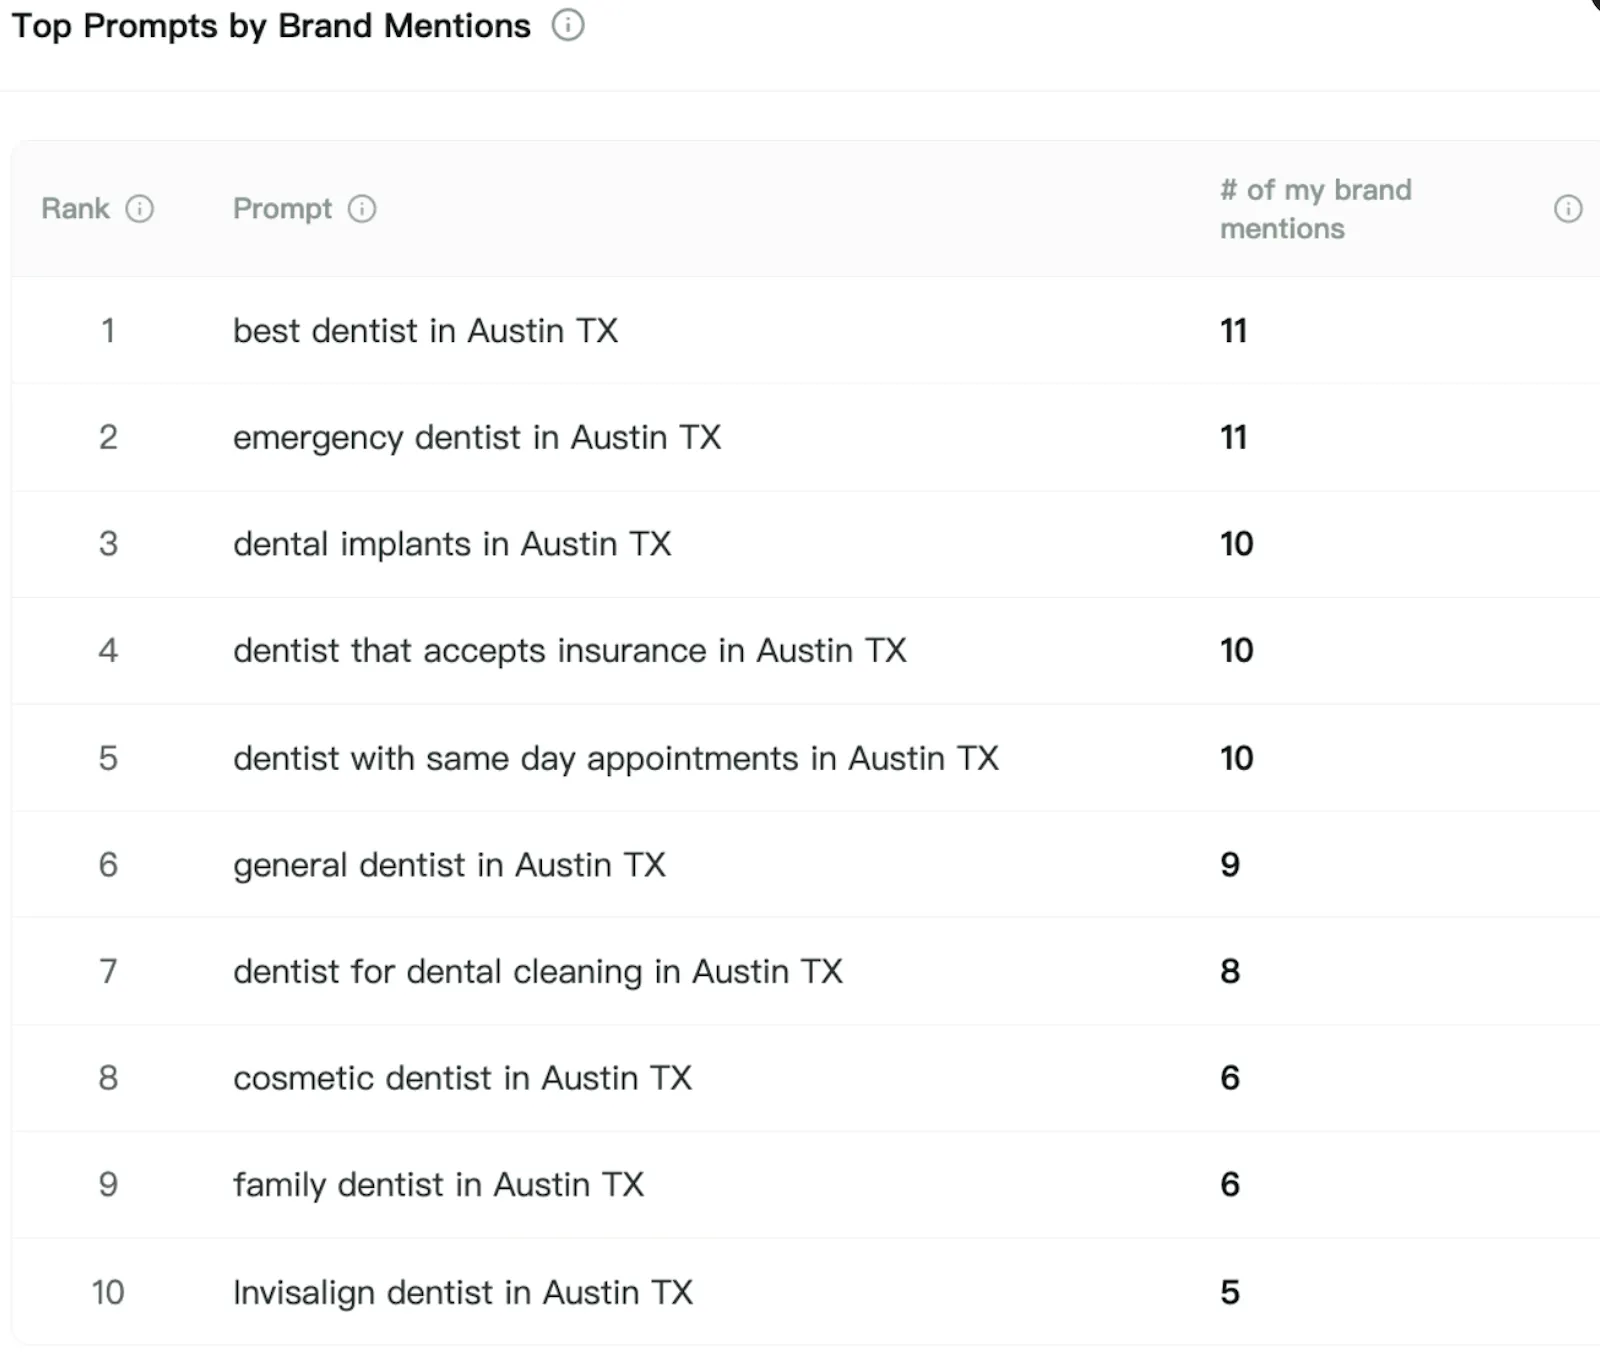Click the '# of my brand mentions' header

point(1316,209)
